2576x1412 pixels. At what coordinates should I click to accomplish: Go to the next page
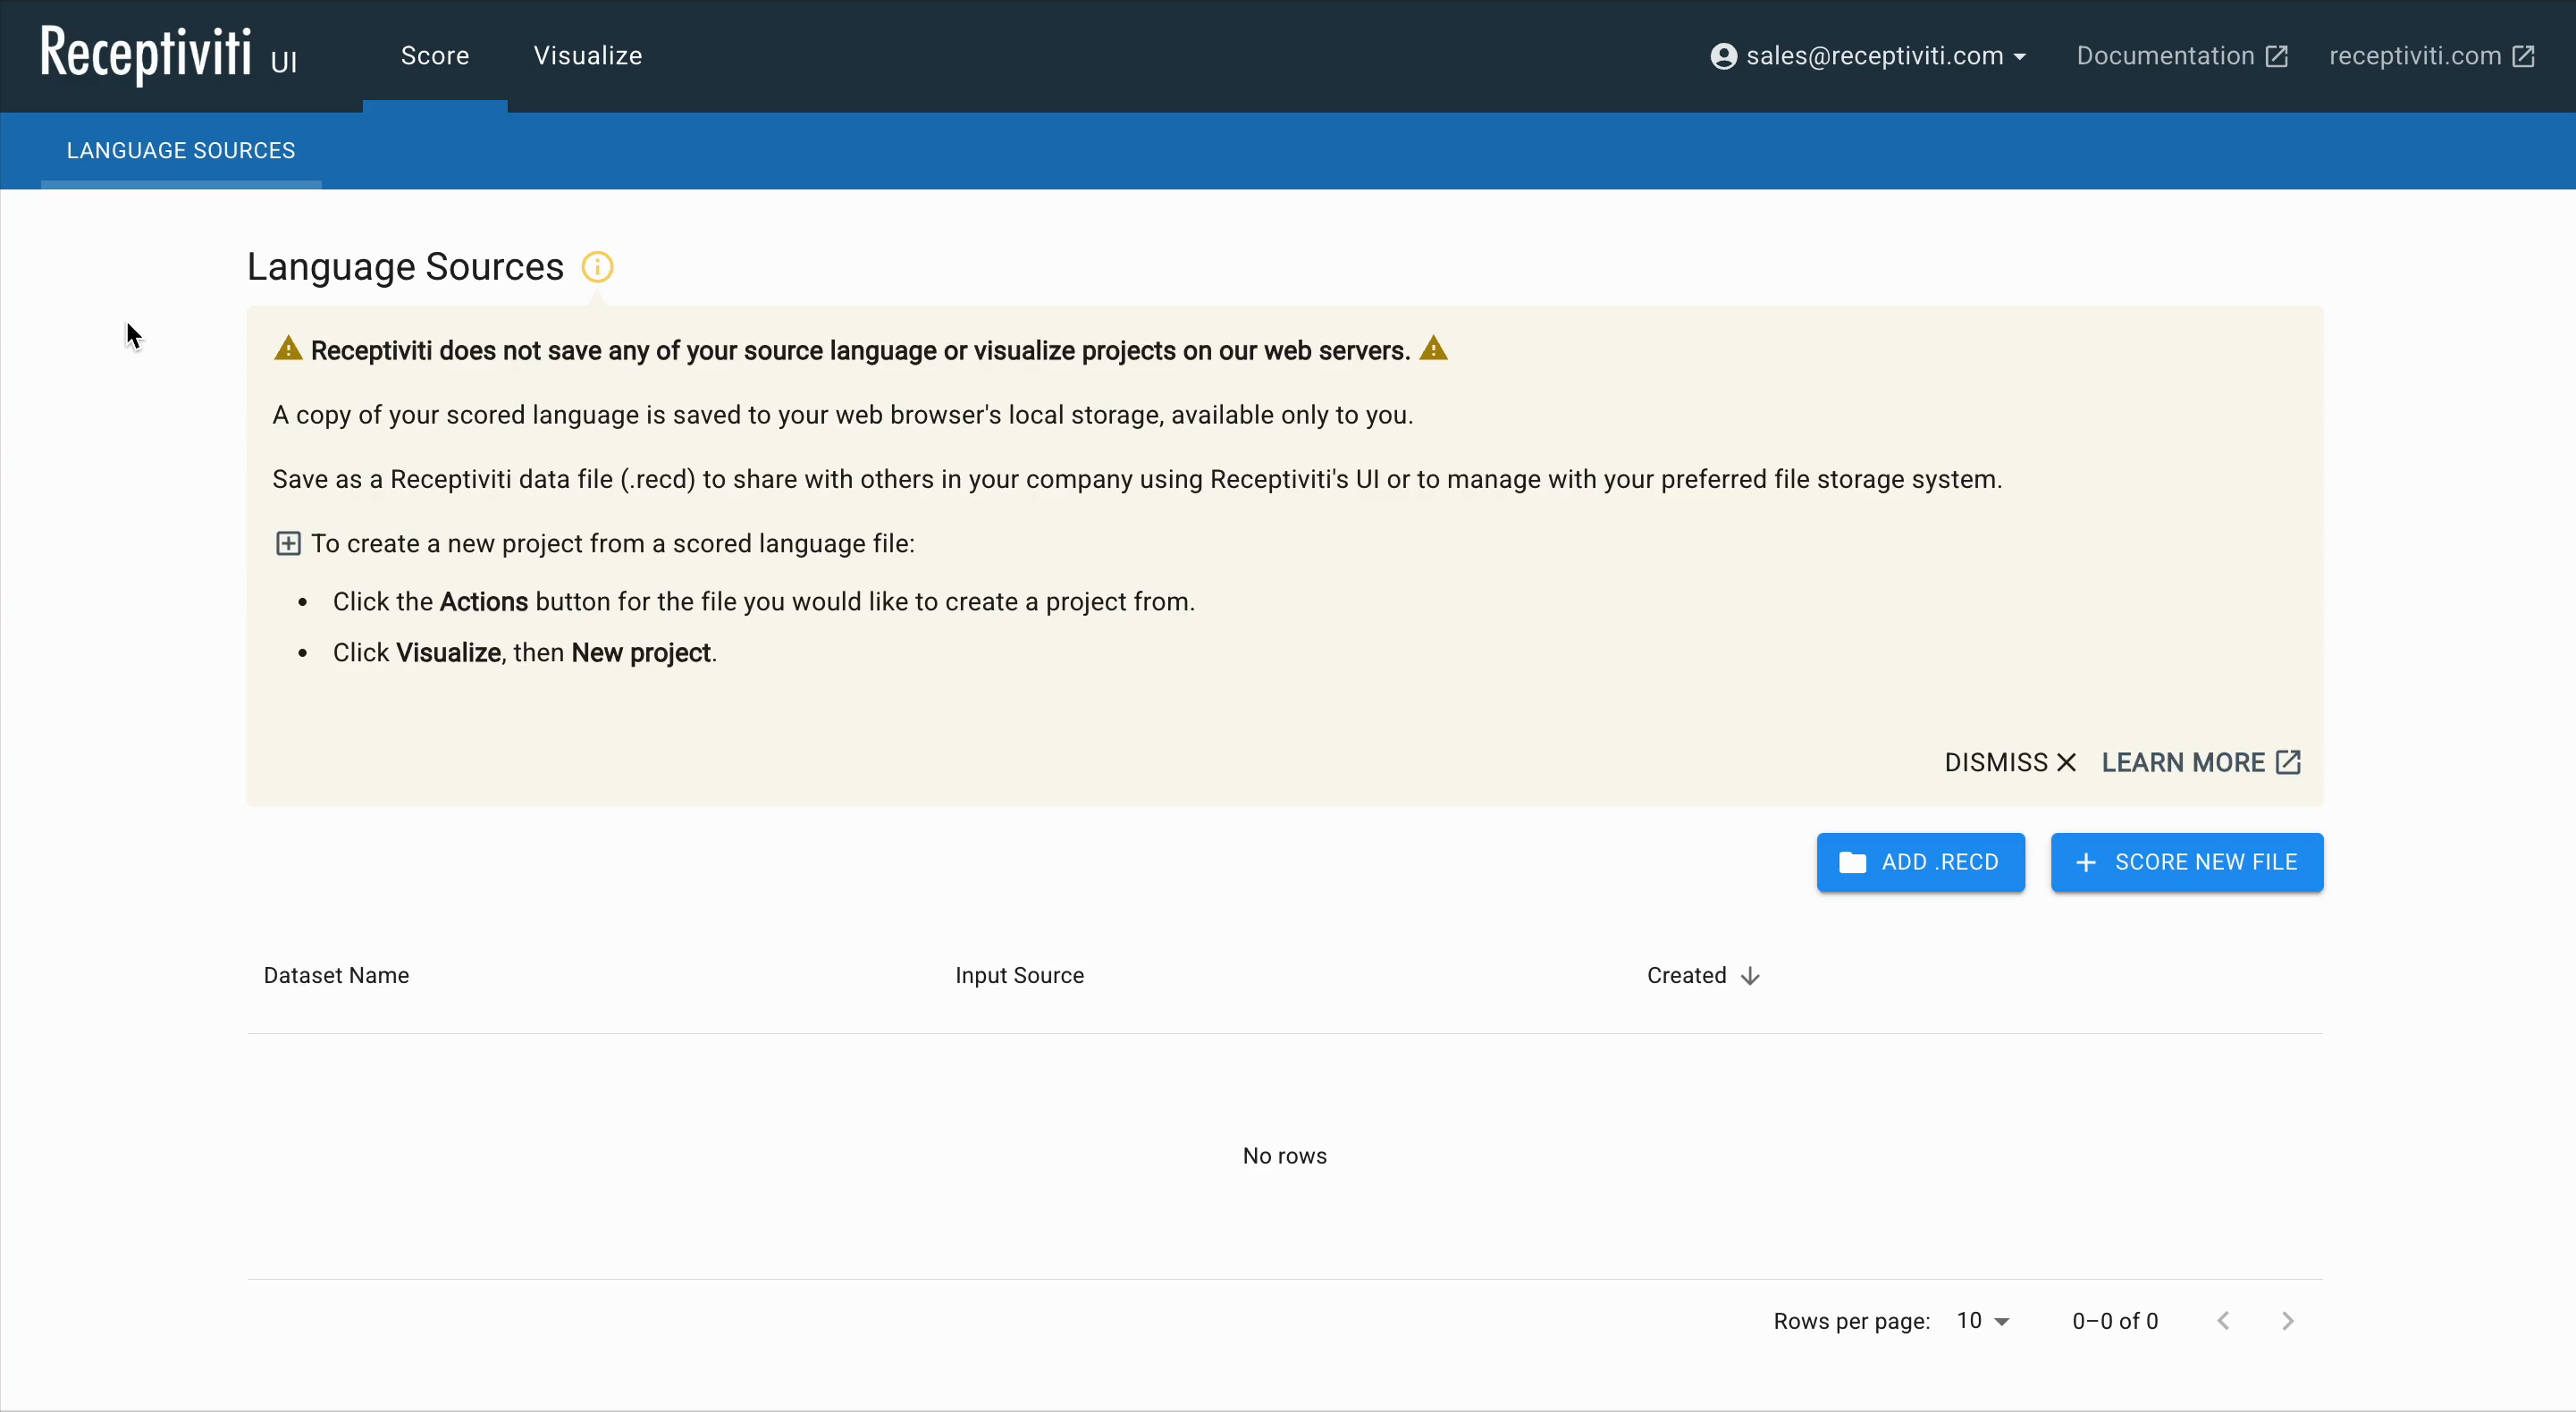click(2287, 1320)
